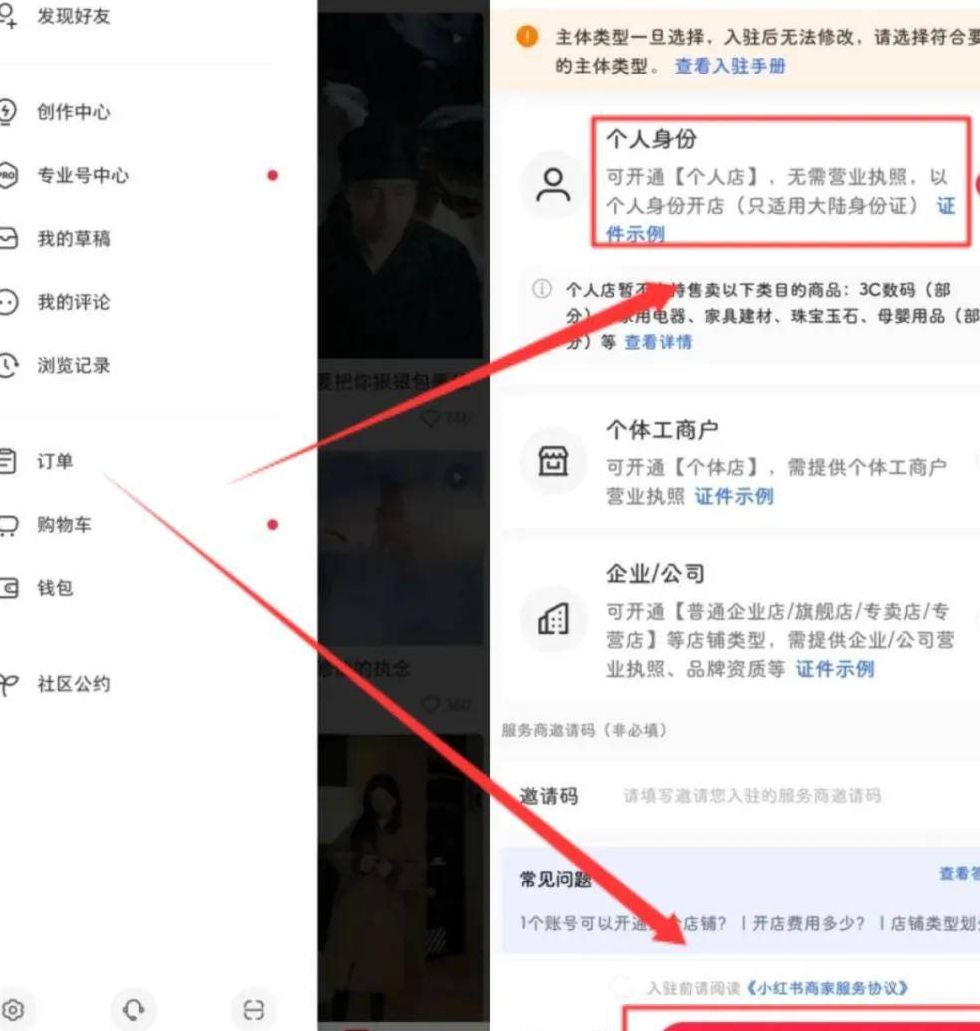
Task: Go to 浏览记录 in the sidebar
Action: coord(73,366)
